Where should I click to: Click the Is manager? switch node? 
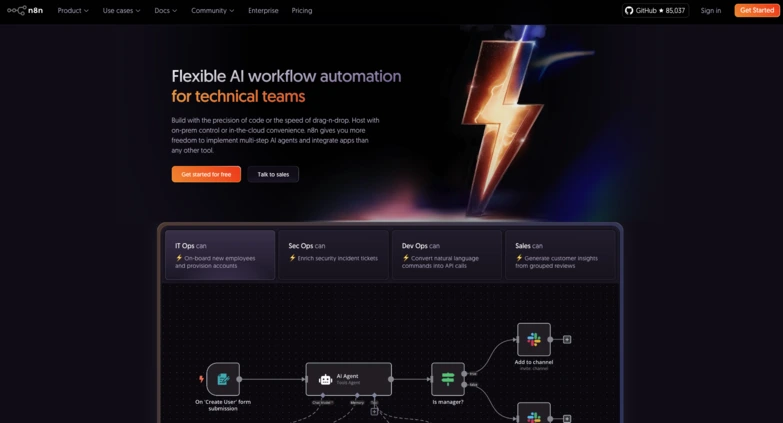[x=448, y=379]
